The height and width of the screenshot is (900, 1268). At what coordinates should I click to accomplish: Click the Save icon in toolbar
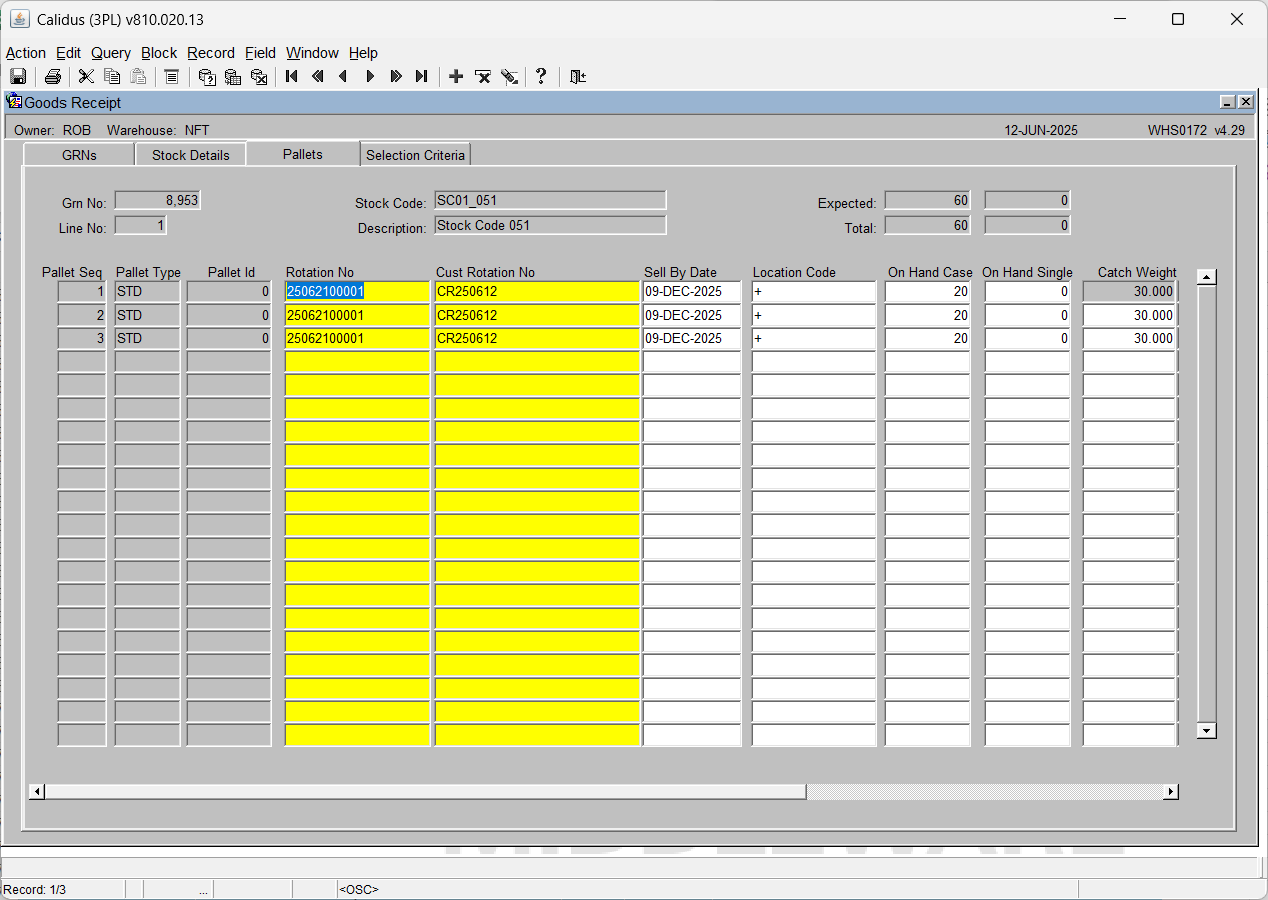coord(18,76)
